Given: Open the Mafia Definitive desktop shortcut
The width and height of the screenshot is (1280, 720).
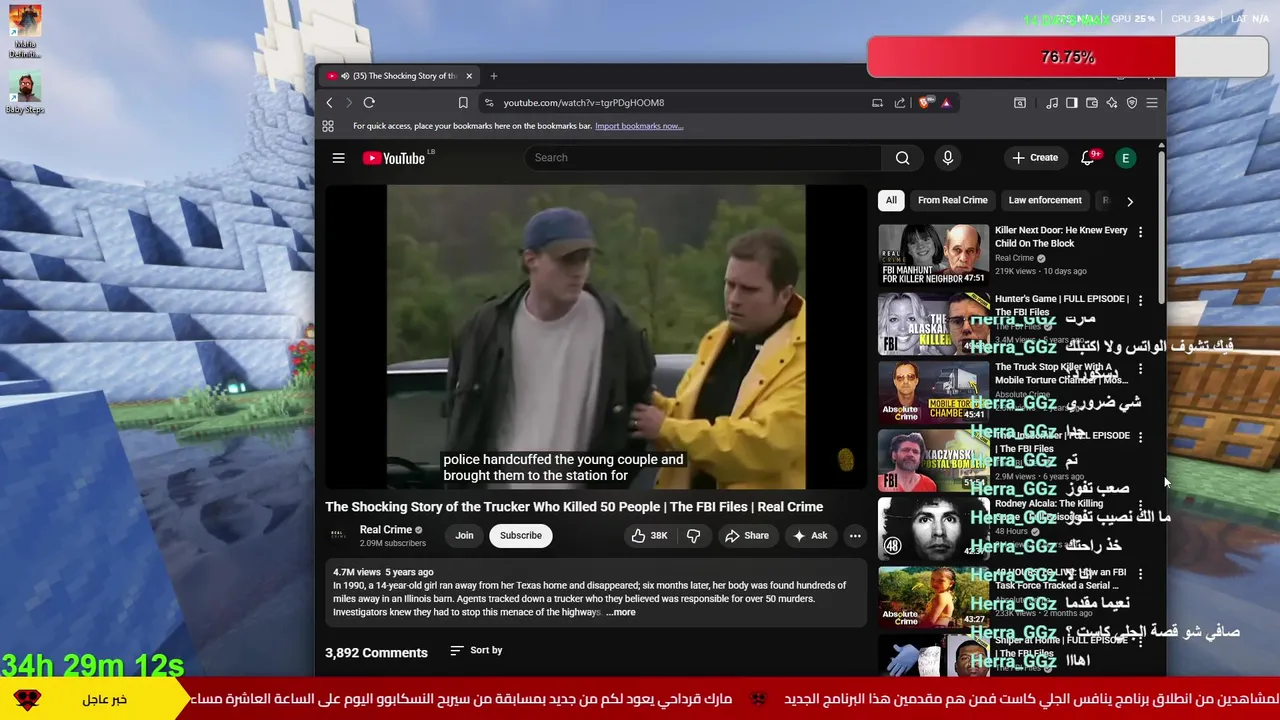Looking at the screenshot, I should [x=25, y=31].
